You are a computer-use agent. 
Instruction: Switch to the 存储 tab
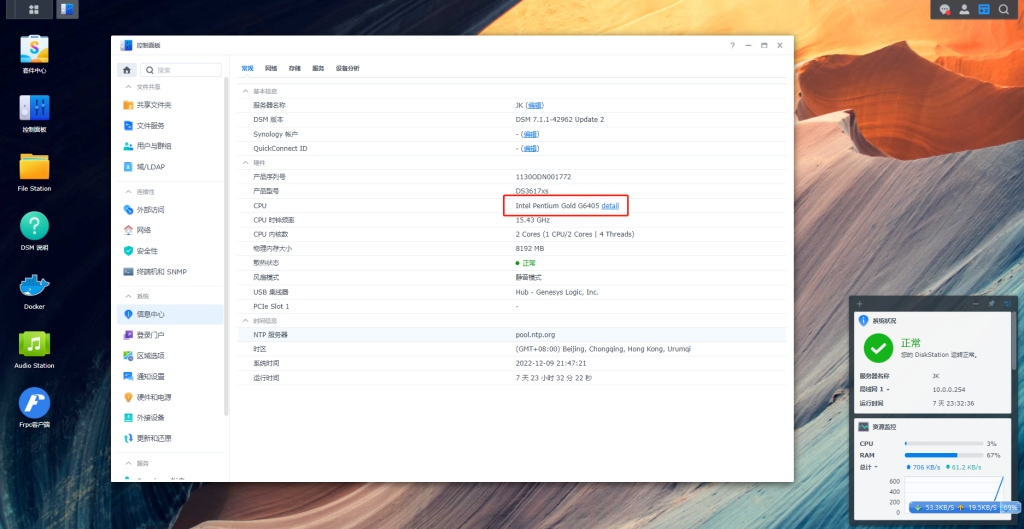[x=295, y=69]
